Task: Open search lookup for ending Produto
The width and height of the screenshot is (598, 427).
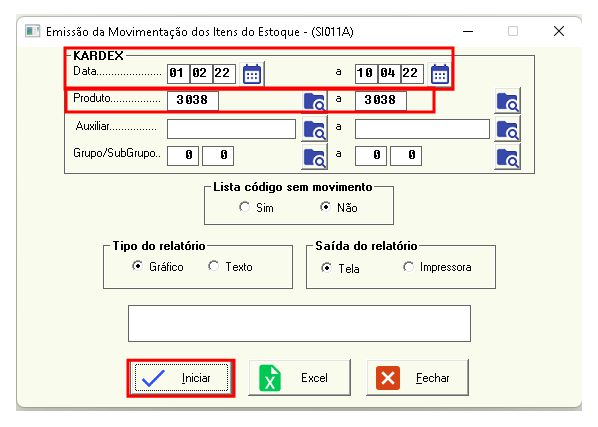Action: point(508,101)
